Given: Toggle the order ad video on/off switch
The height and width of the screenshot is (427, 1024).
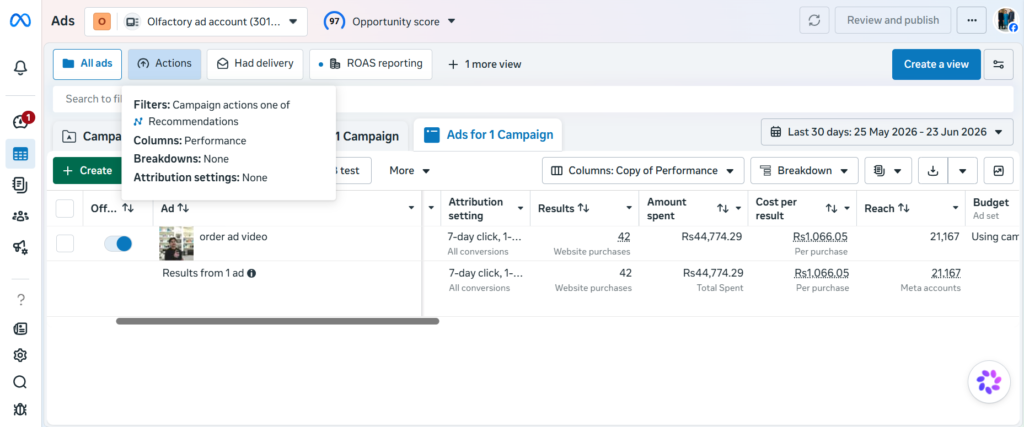Looking at the screenshot, I should [x=118, y=244].
